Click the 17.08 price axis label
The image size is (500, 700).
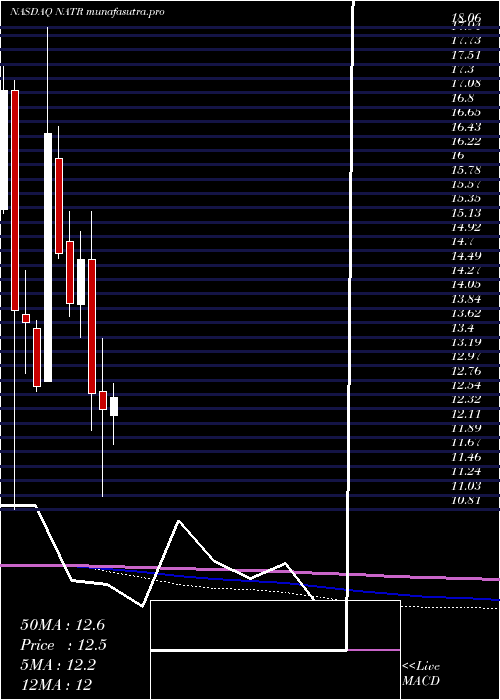click(x=466, y=83)
